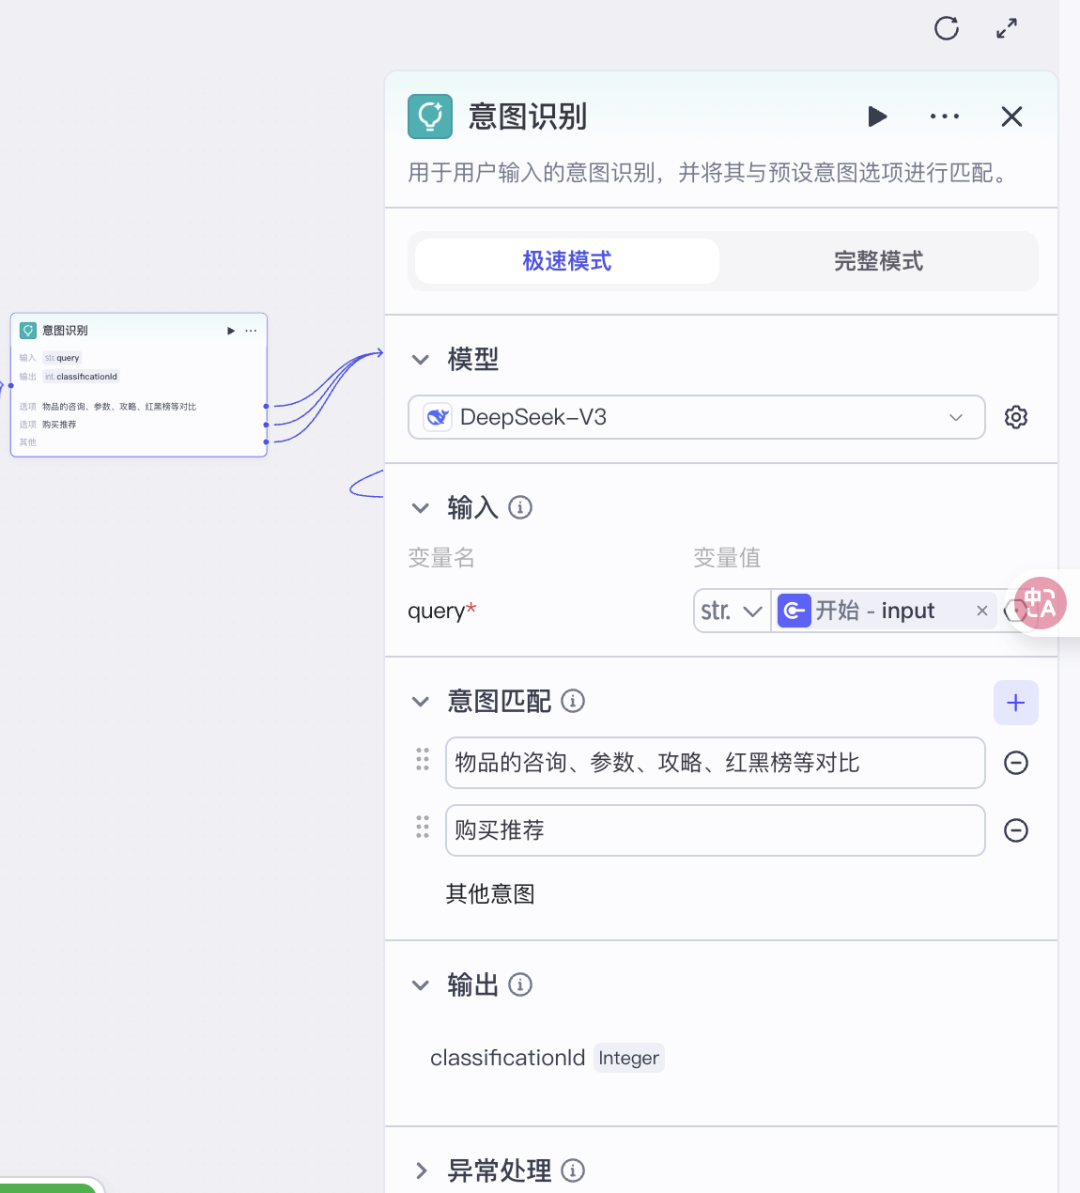The width and height of the screenshot is (1080, 1193).
Task: Switch to 完整模式 tab
Action: tap(878, 261)
